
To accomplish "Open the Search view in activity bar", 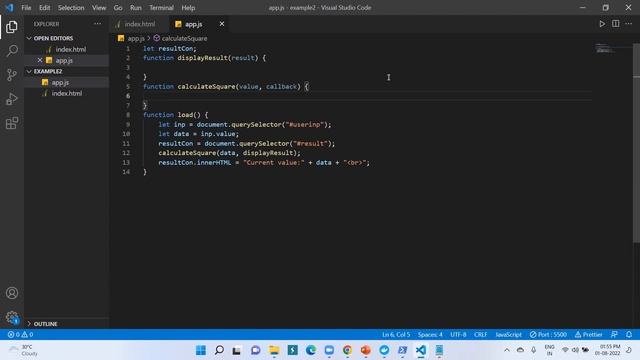I will [12, 51].
